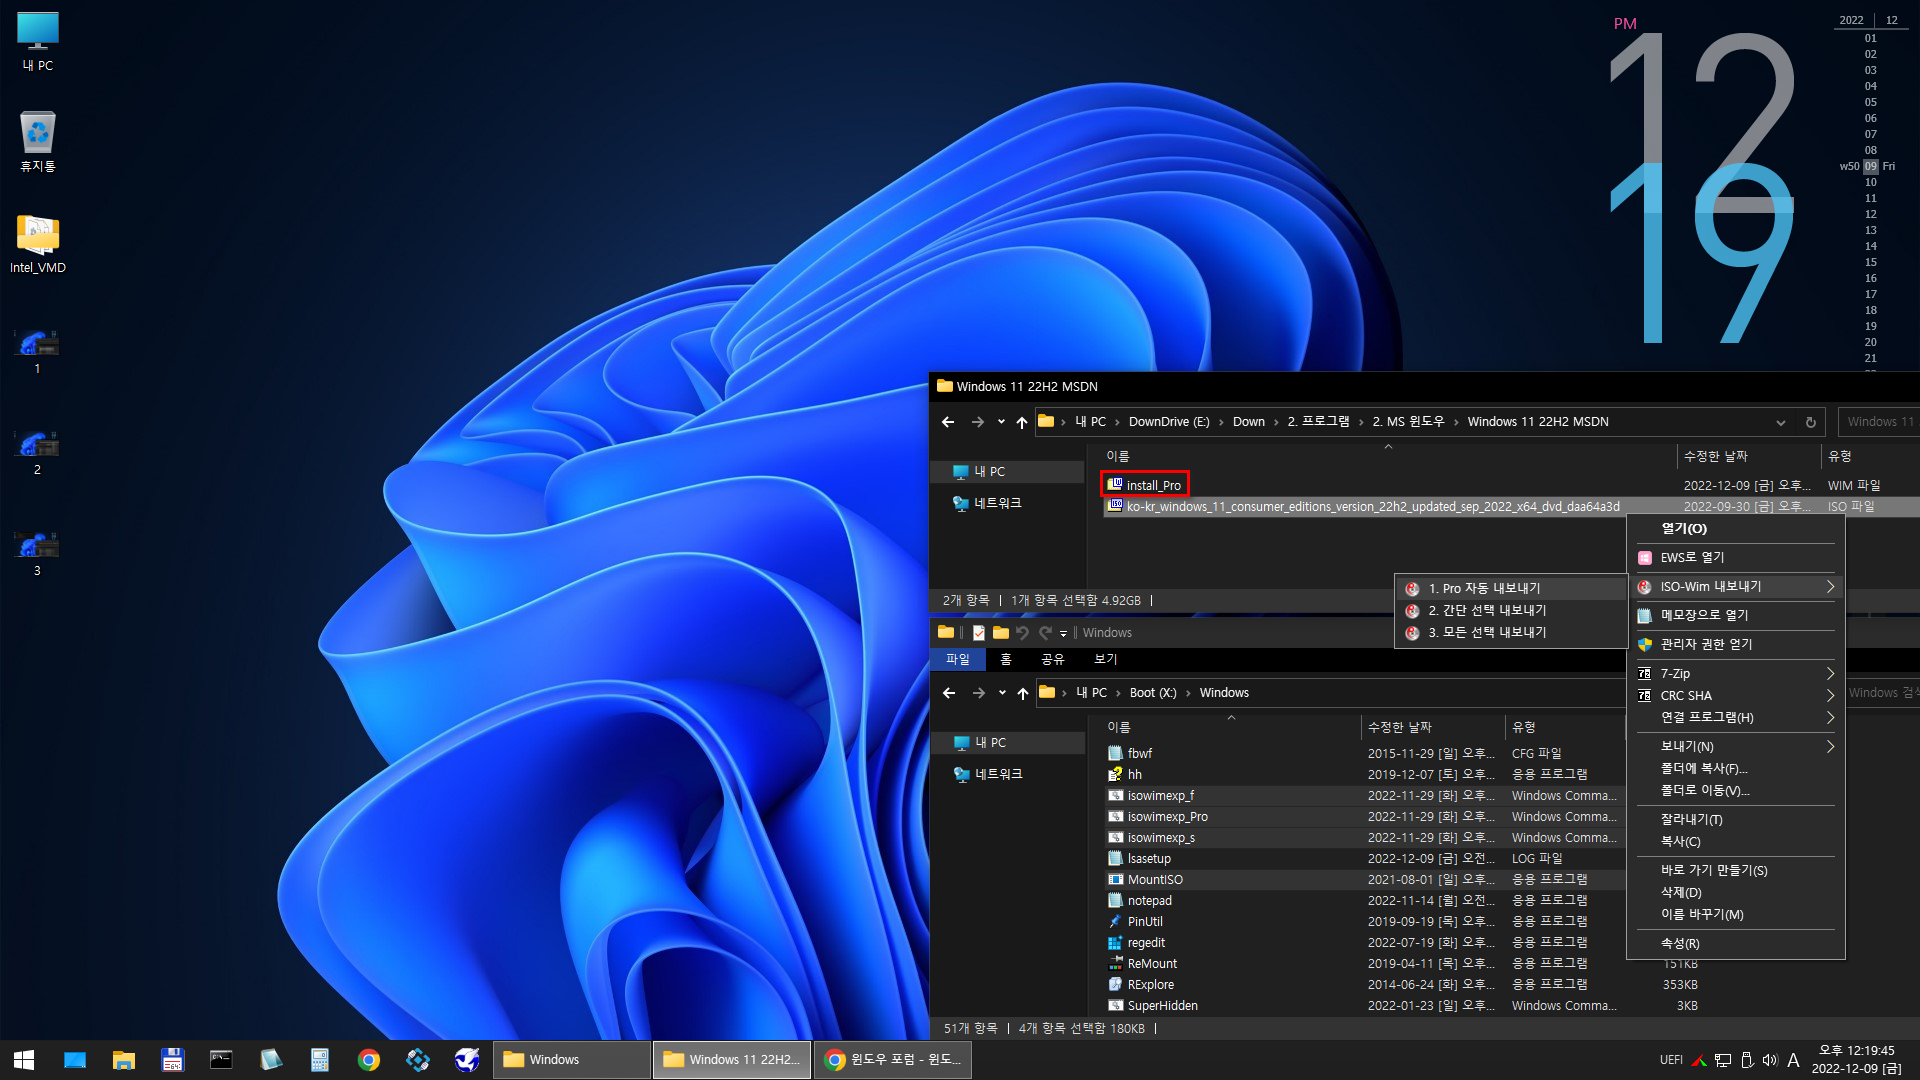Click the network computer tray icon
The height and width of the screenshot is (1080, 1920).
tap(1723, 1060)
